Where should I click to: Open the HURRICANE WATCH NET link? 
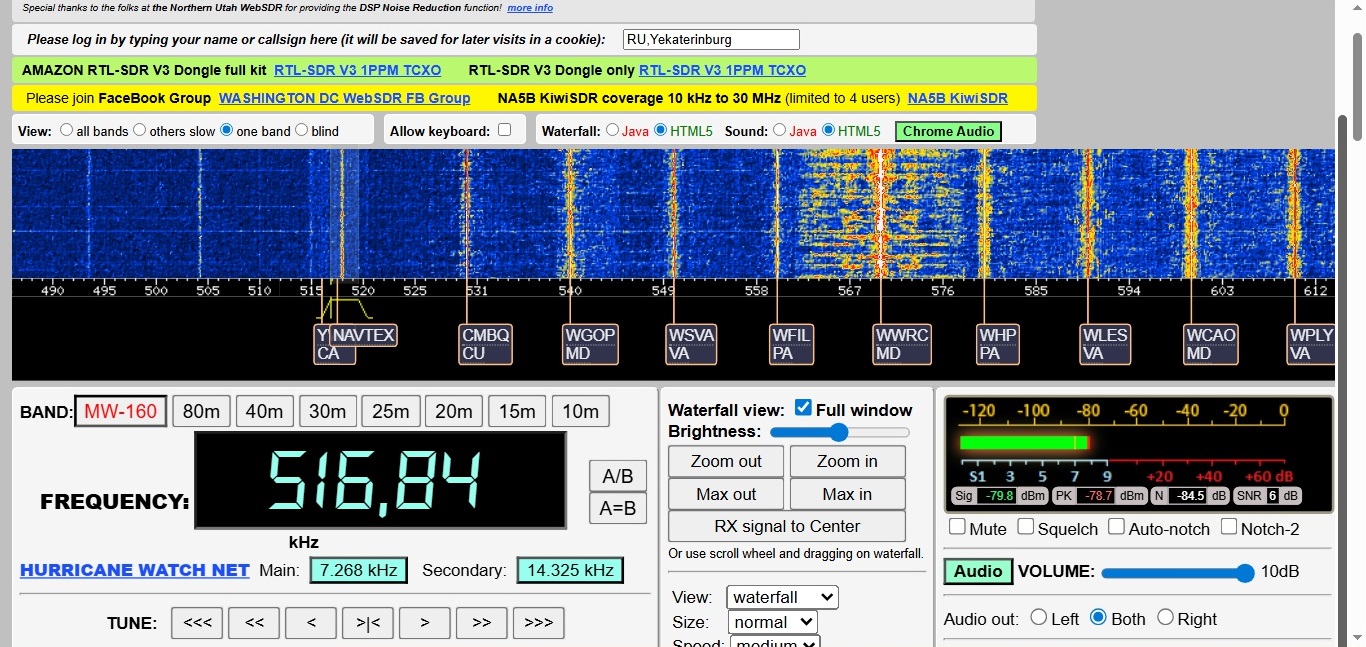tap(135, 570)
